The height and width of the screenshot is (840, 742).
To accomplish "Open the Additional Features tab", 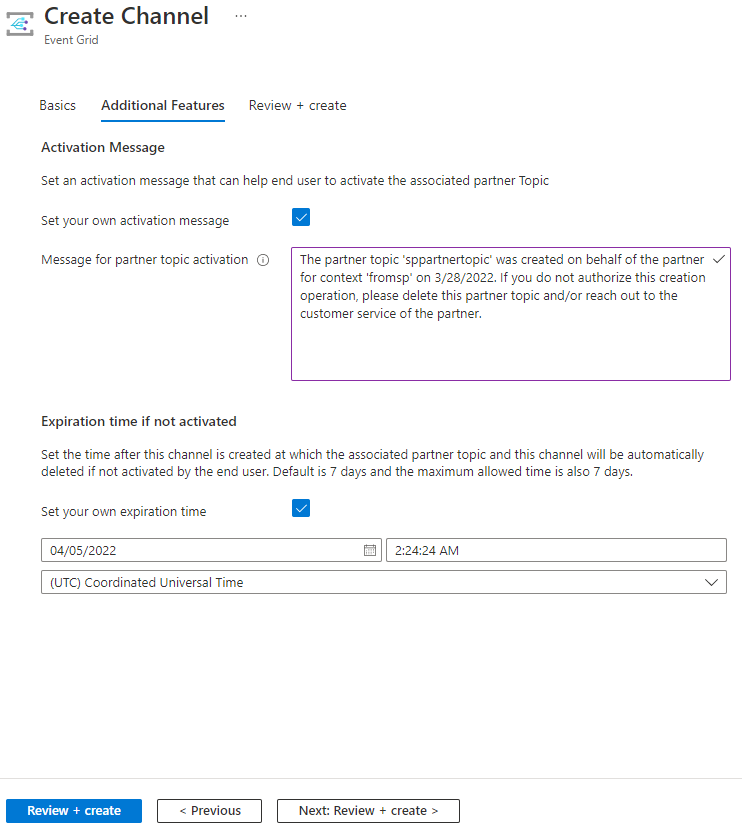I will pos(162,105).
